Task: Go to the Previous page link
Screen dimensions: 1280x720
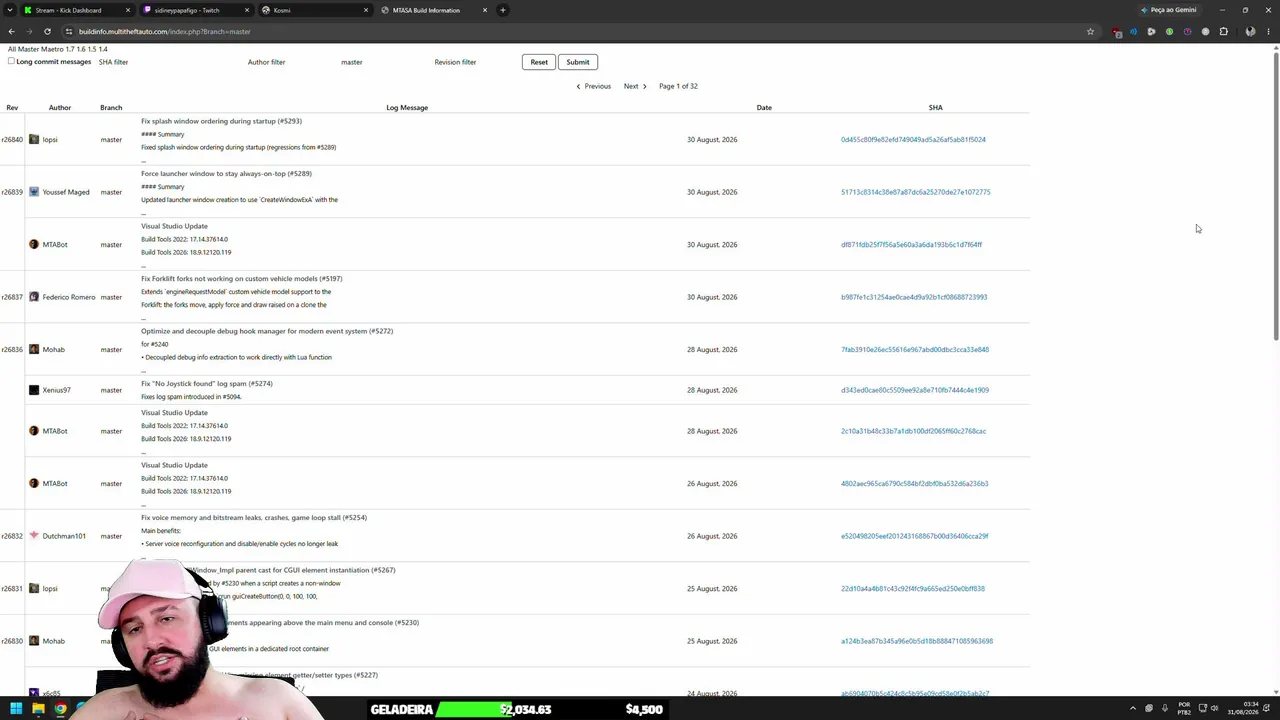Action: (x=594, y=86)
